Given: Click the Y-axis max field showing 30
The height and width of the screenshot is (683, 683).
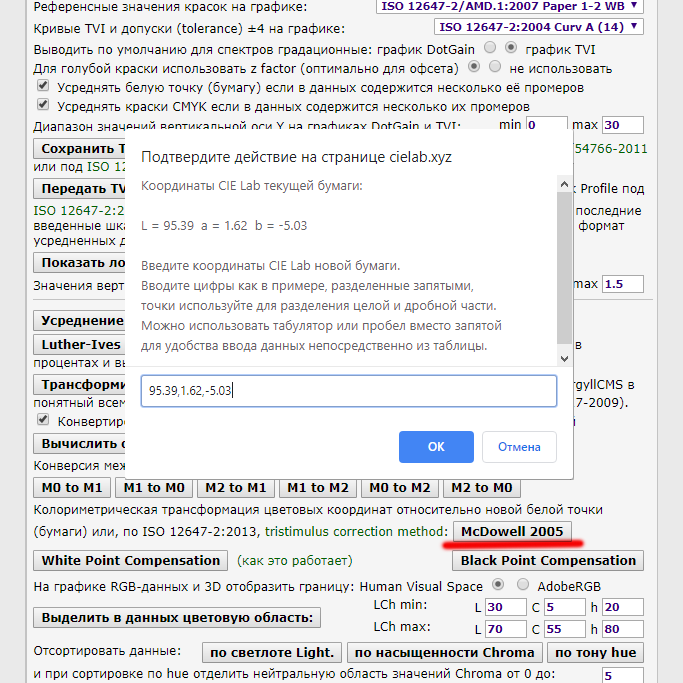Looking at the screenshot, I should pos(624,125).
